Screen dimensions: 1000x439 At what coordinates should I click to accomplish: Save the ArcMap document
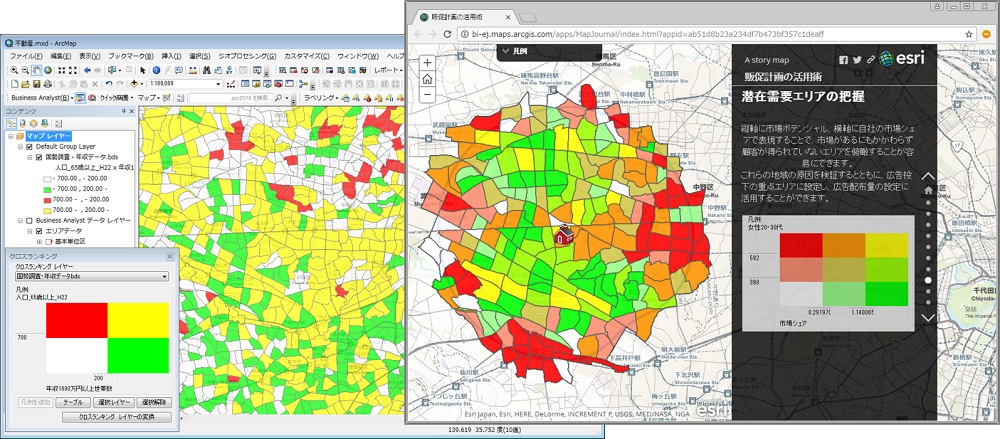pos(36,84)
